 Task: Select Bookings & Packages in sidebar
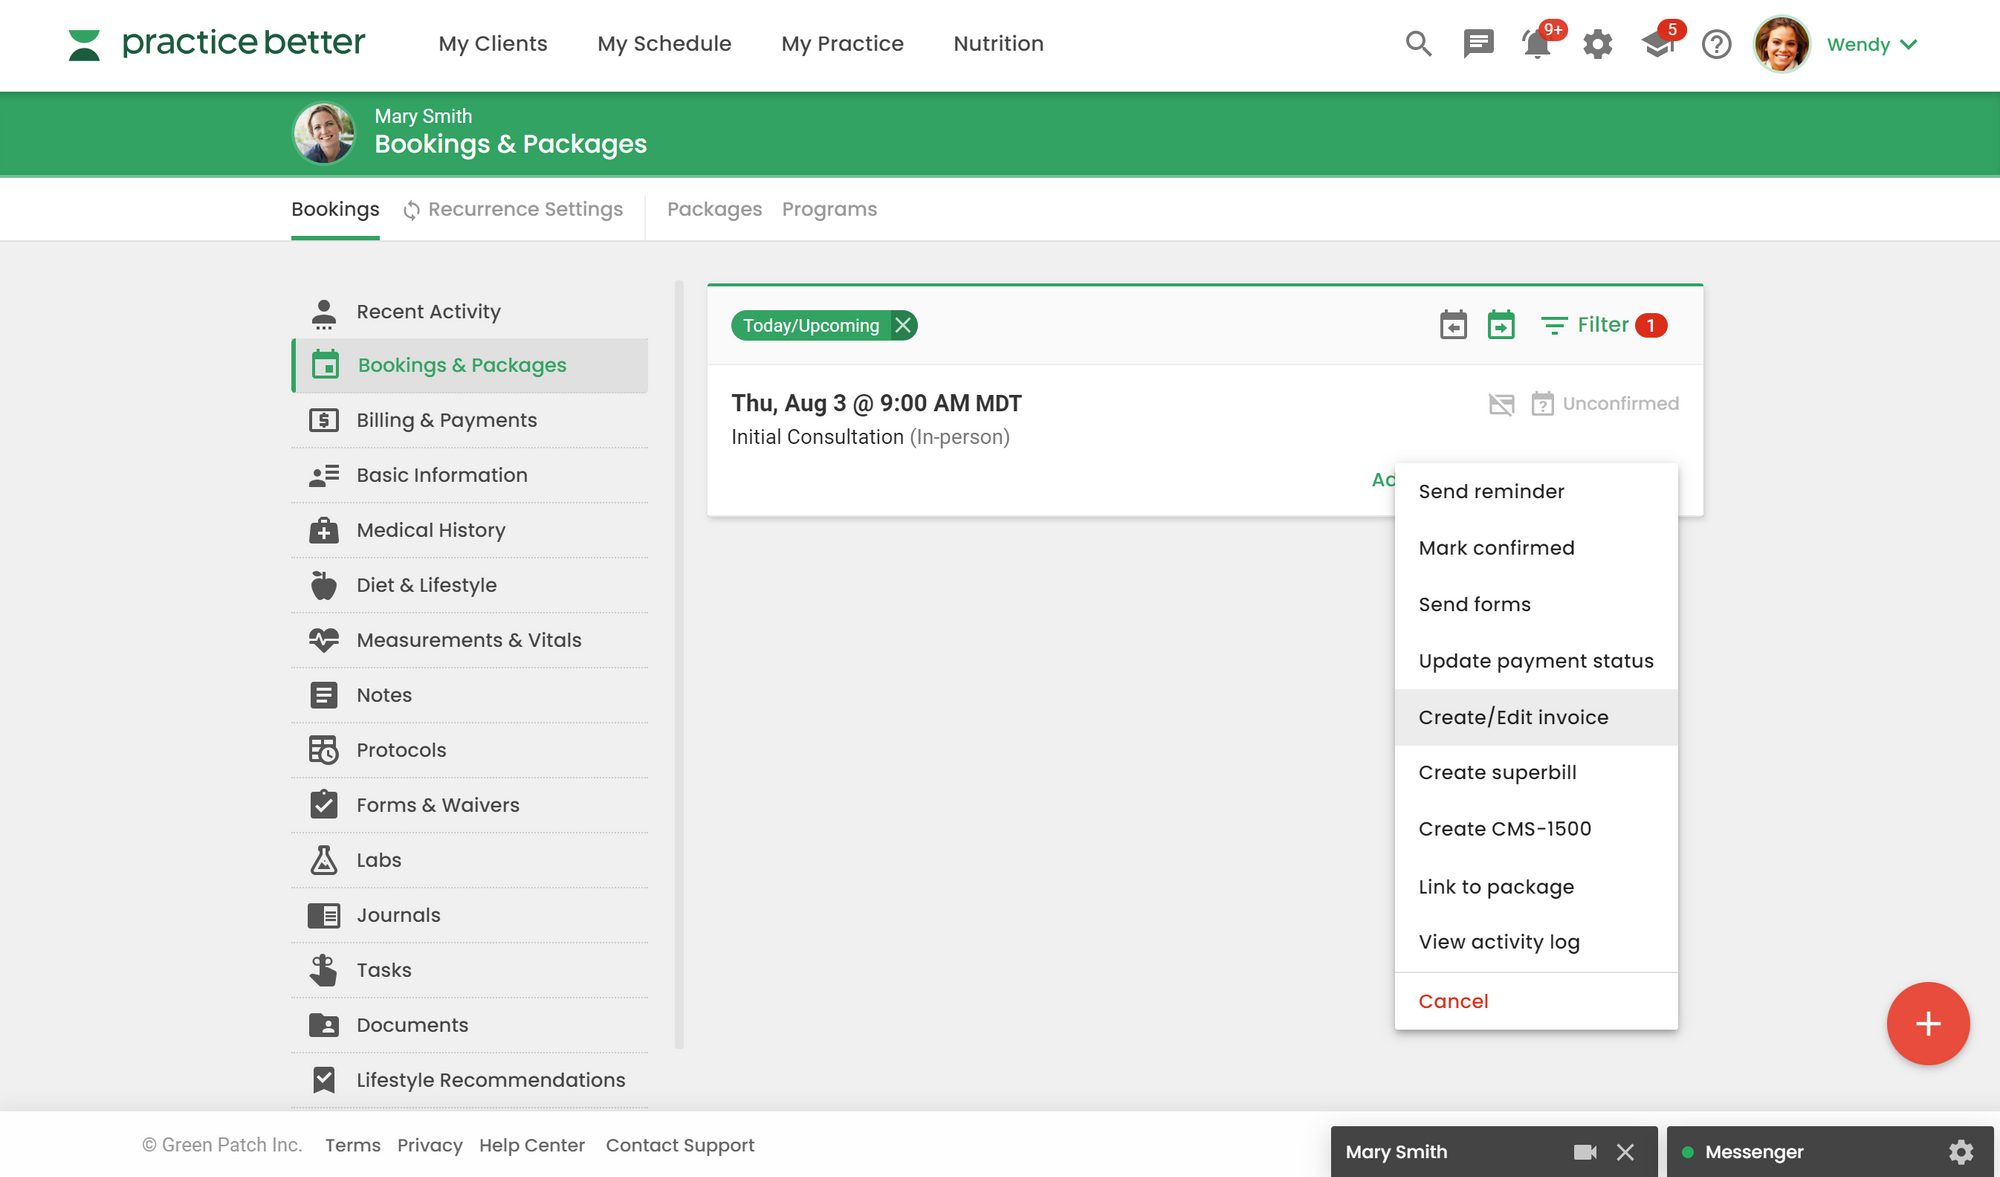[470, 365]
